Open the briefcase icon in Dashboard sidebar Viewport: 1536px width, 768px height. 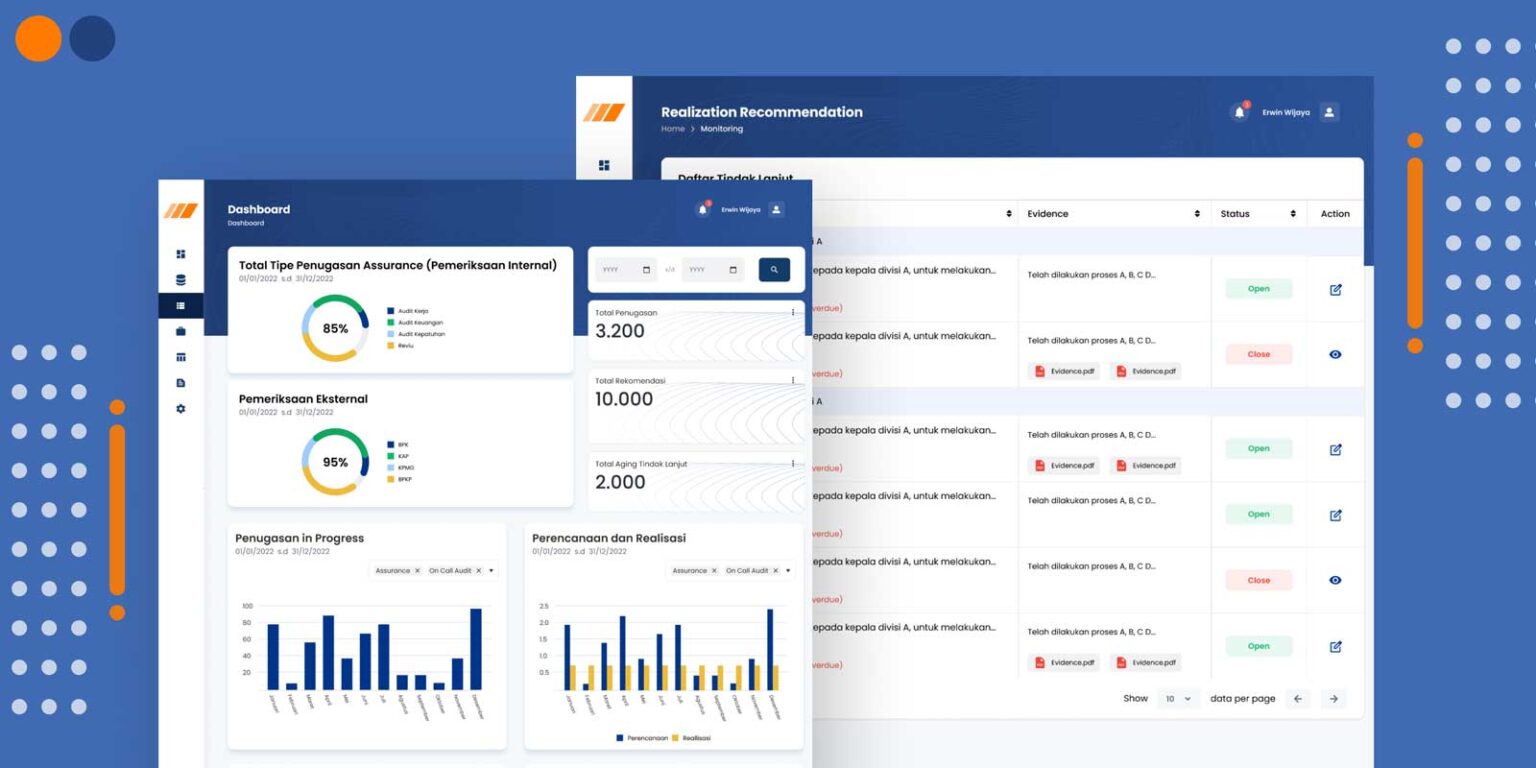tap(180, 331)
